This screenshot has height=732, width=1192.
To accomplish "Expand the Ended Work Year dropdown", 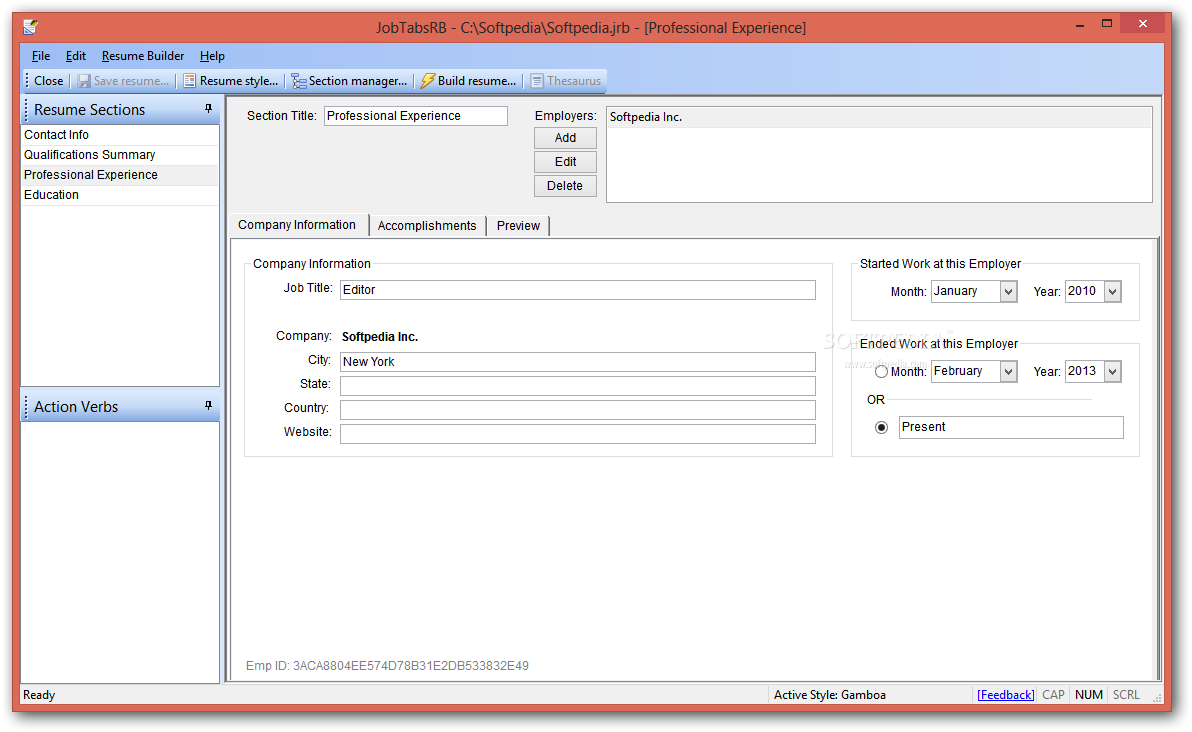I will click(1112, 371).
